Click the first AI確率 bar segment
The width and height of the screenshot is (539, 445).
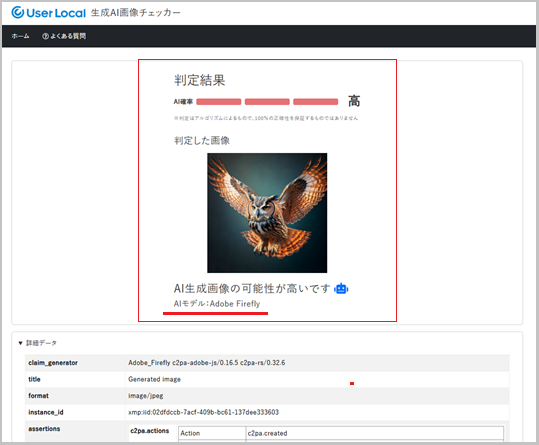point(219,102)
